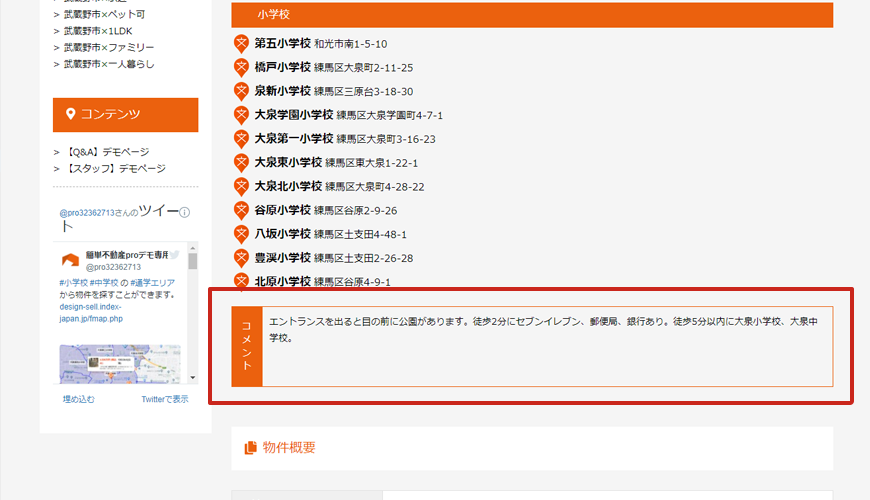
Task: Click the school pin icon beside 泉新小学校
Action: (241, 91)
